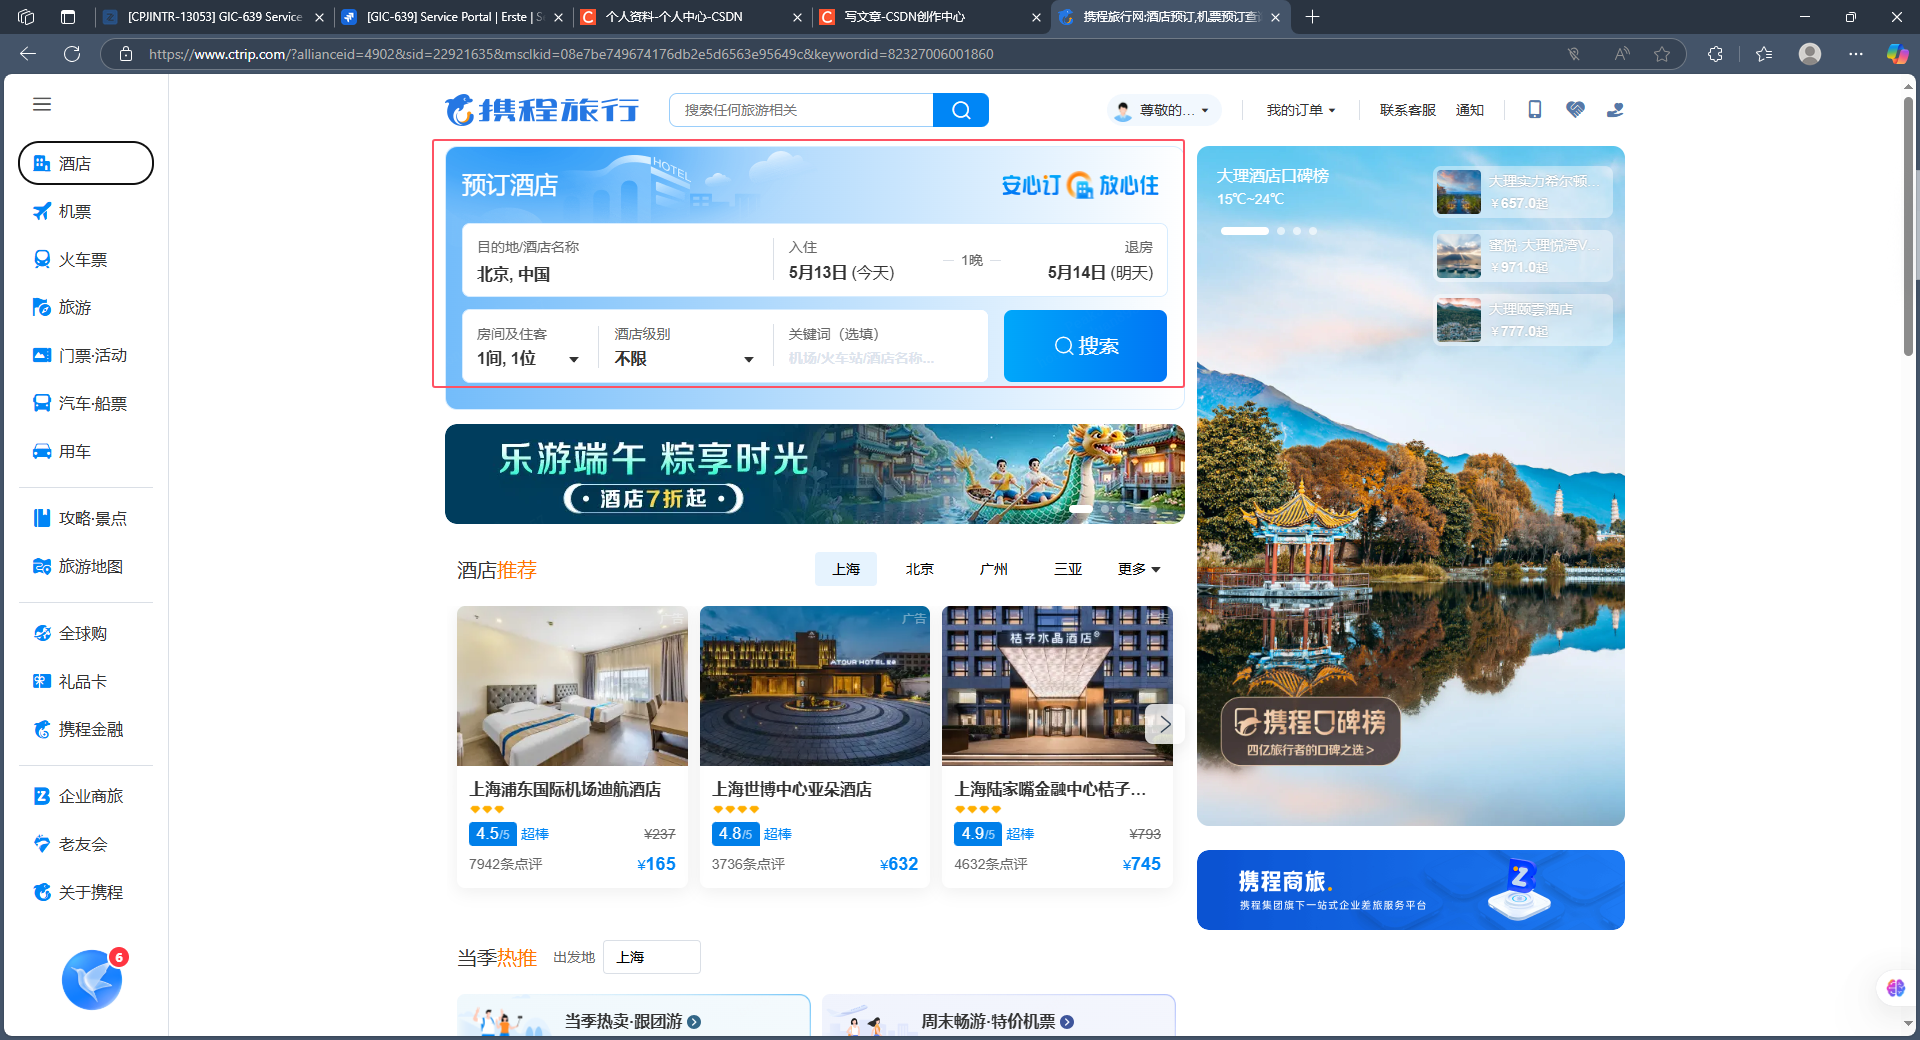Expand 酒店级别 dropdown 不限
Screen dimensions: 1920x1040
(684, 347)
